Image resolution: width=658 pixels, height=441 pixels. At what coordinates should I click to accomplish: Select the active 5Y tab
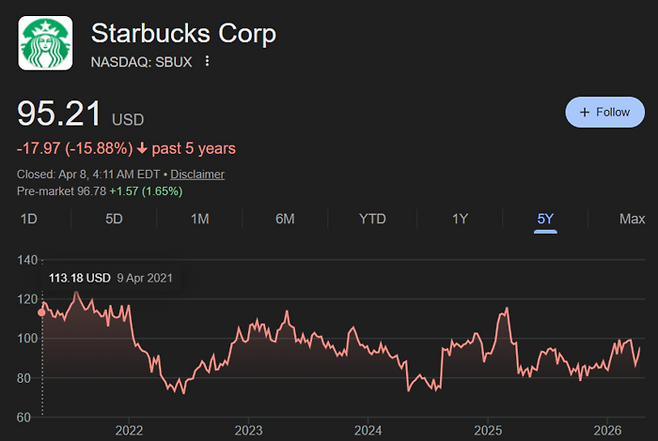click(544, 219)
